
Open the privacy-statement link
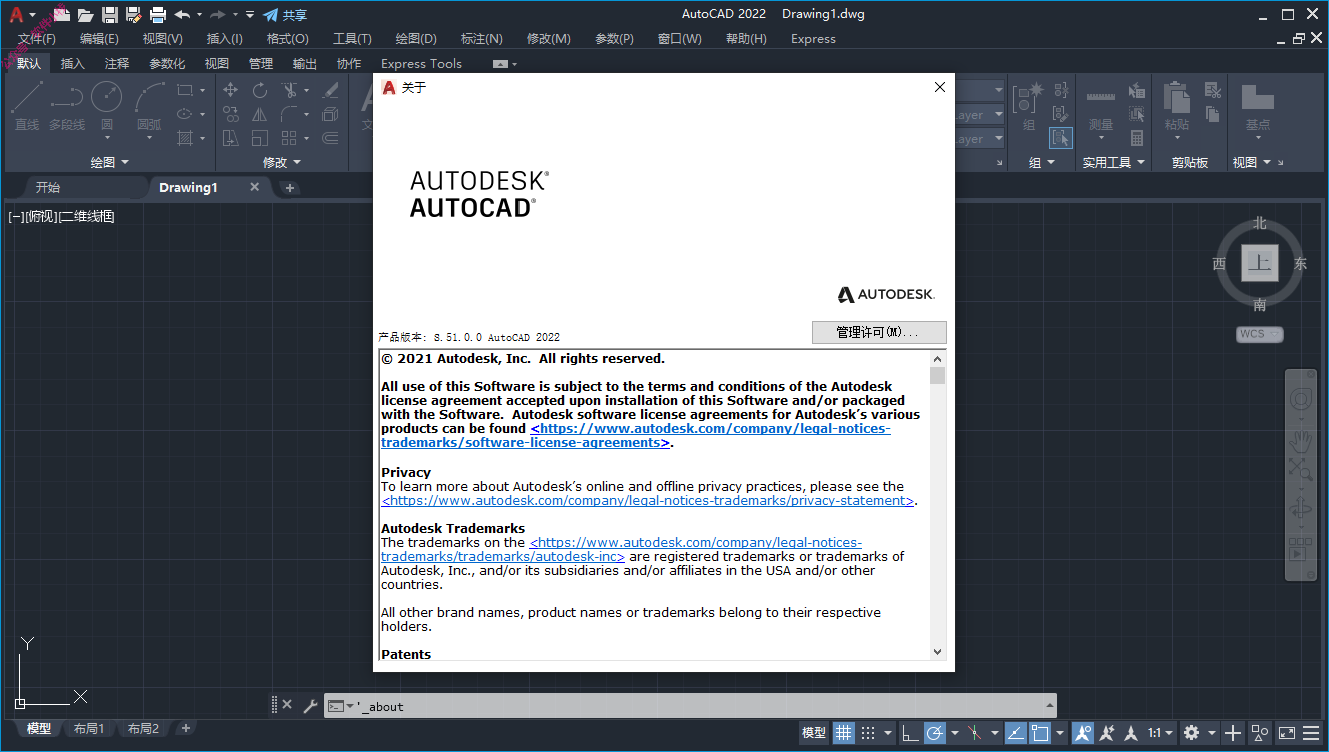click(x=648, y=500)
